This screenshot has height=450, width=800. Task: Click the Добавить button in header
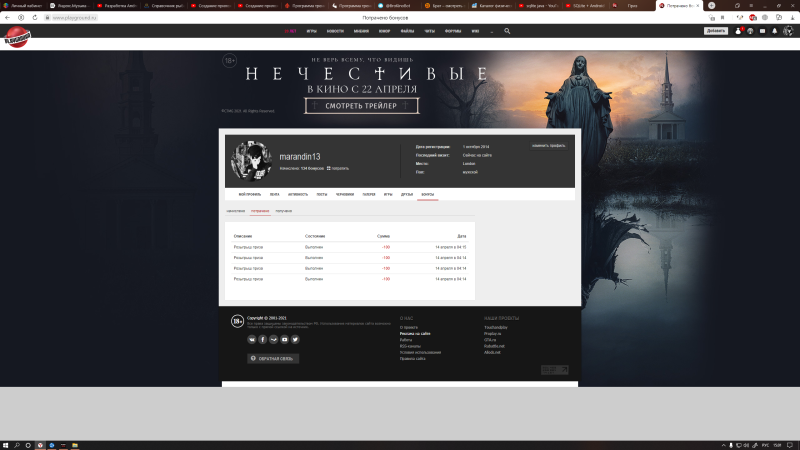[716, 31]
